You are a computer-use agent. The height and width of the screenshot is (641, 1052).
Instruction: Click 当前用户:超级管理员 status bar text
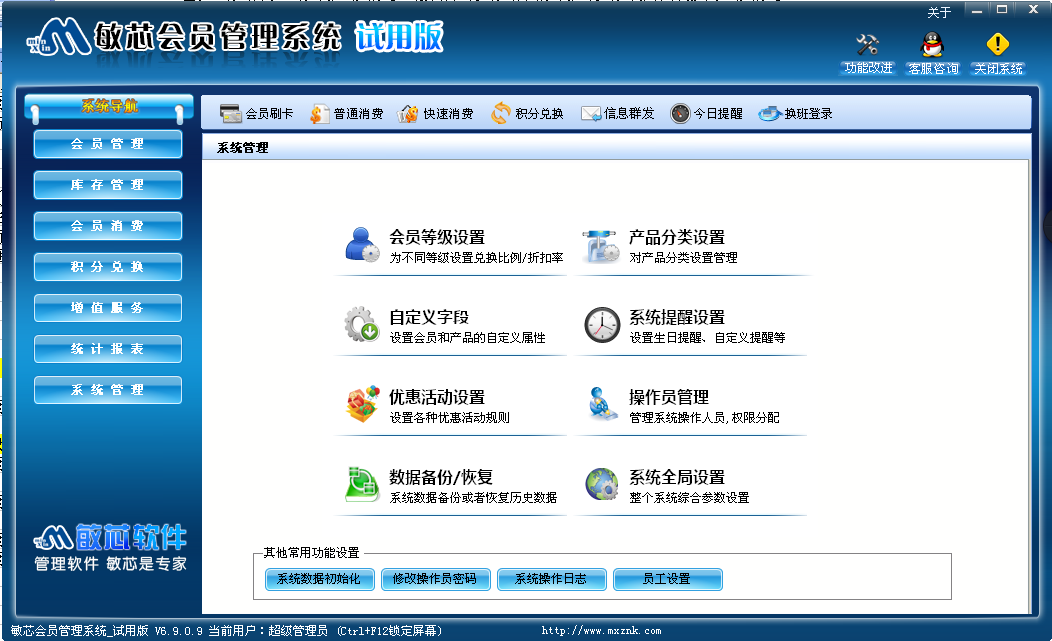(268, 631)
